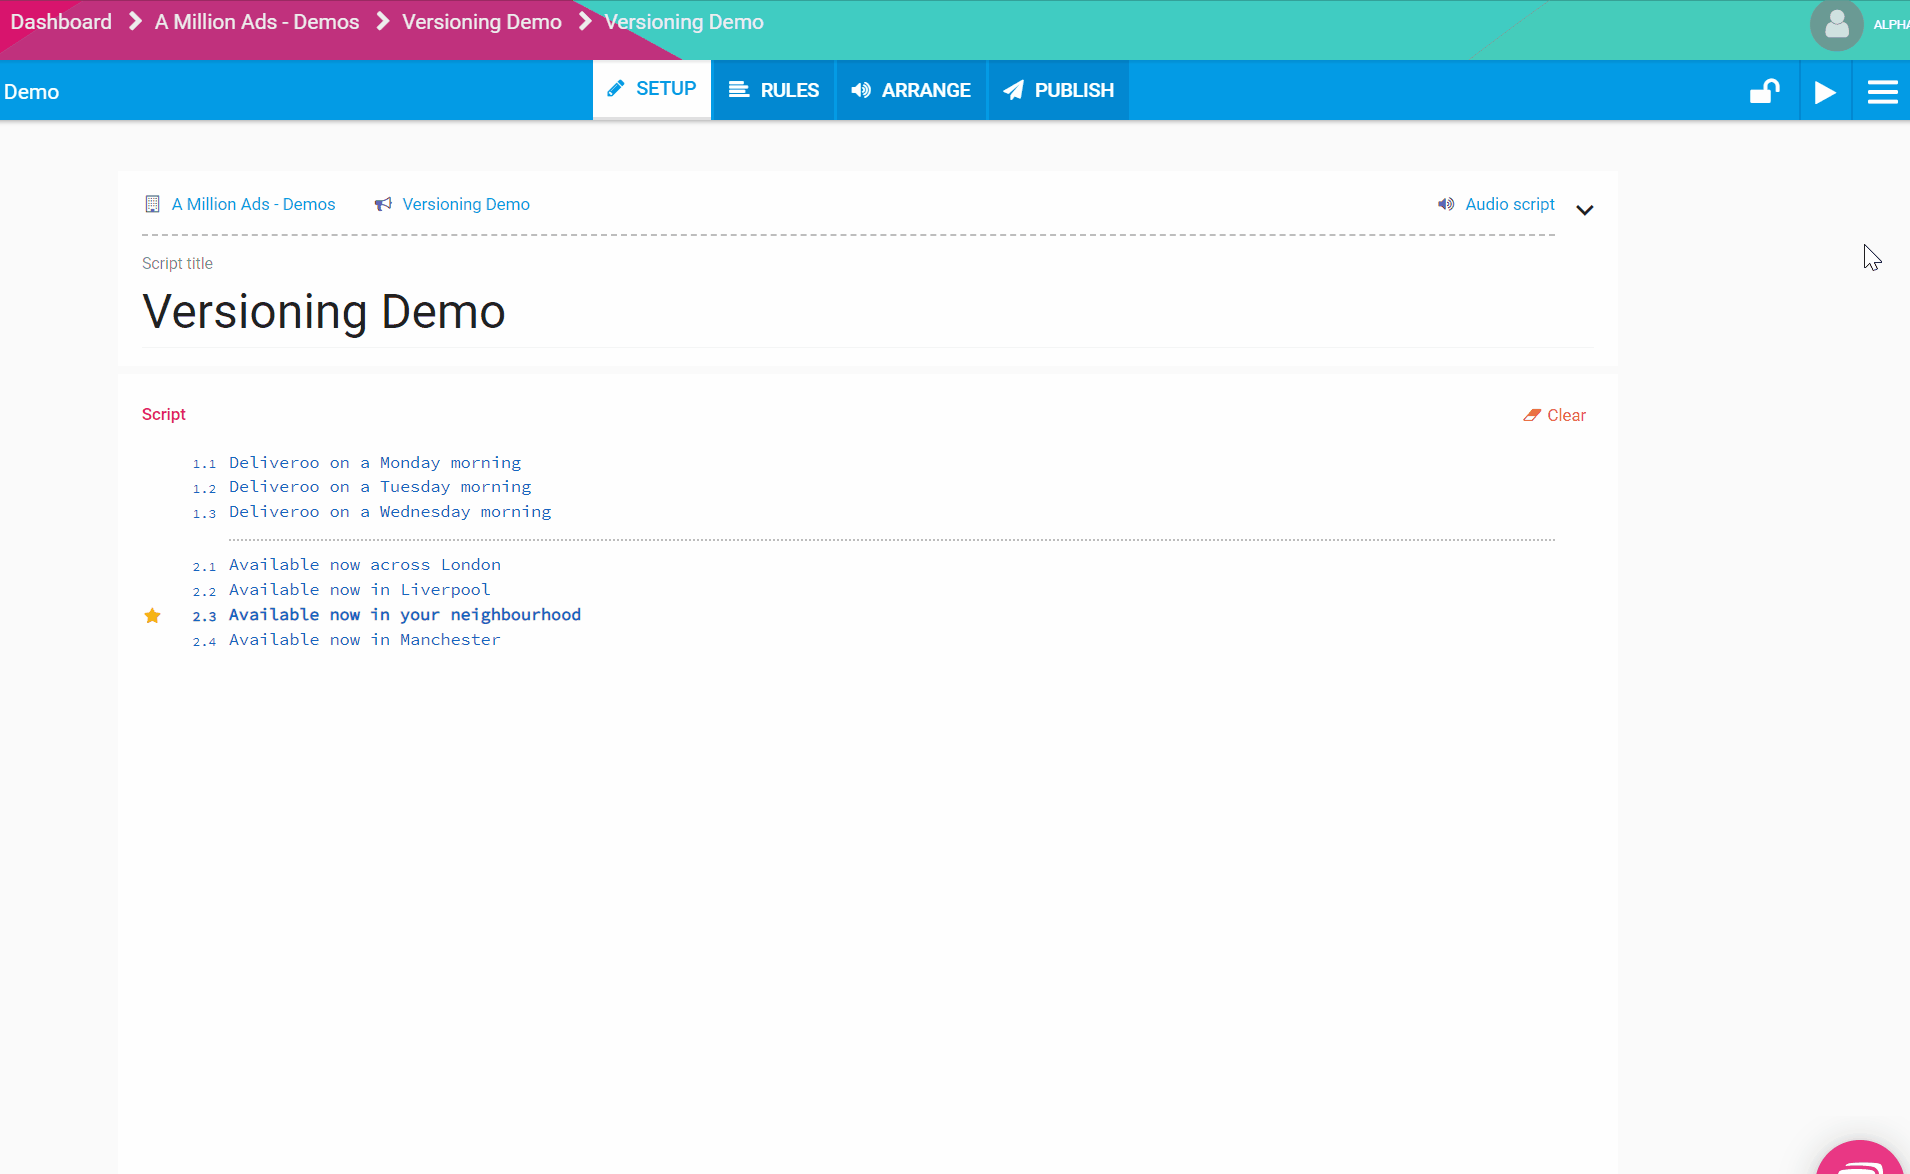
Task: Open Dashboard in the breadcrumb
Action: click(61, 22)
